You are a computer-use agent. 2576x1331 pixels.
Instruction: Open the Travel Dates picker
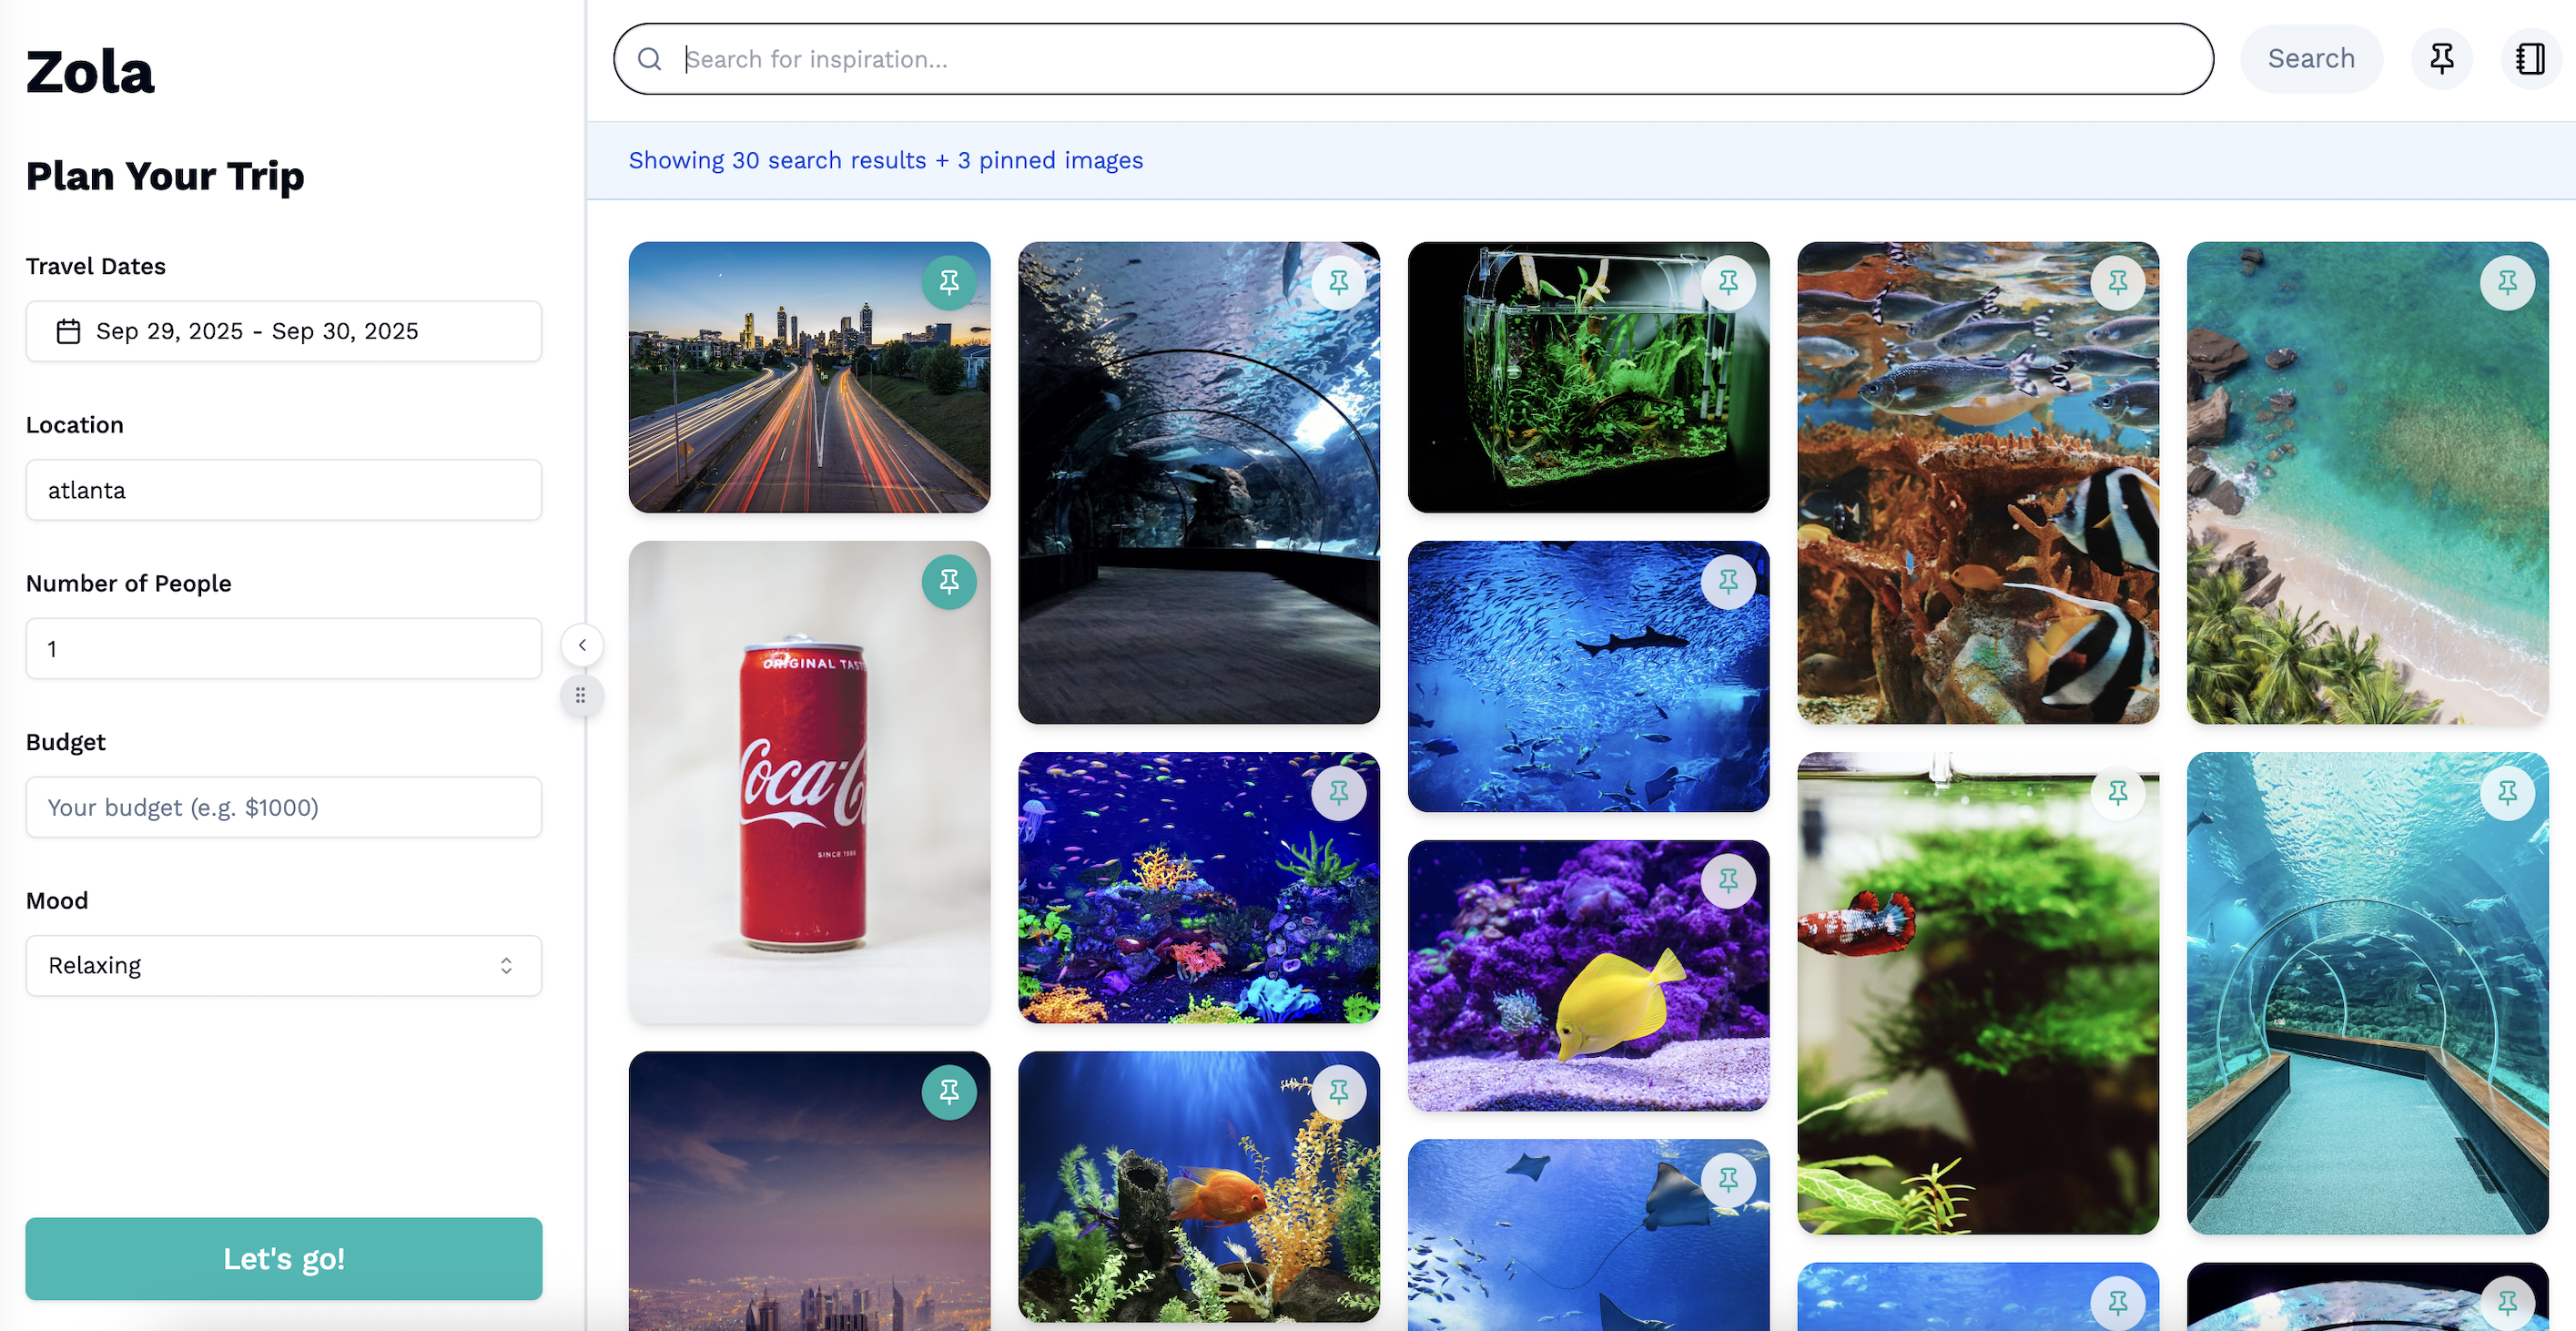point(284,331)
